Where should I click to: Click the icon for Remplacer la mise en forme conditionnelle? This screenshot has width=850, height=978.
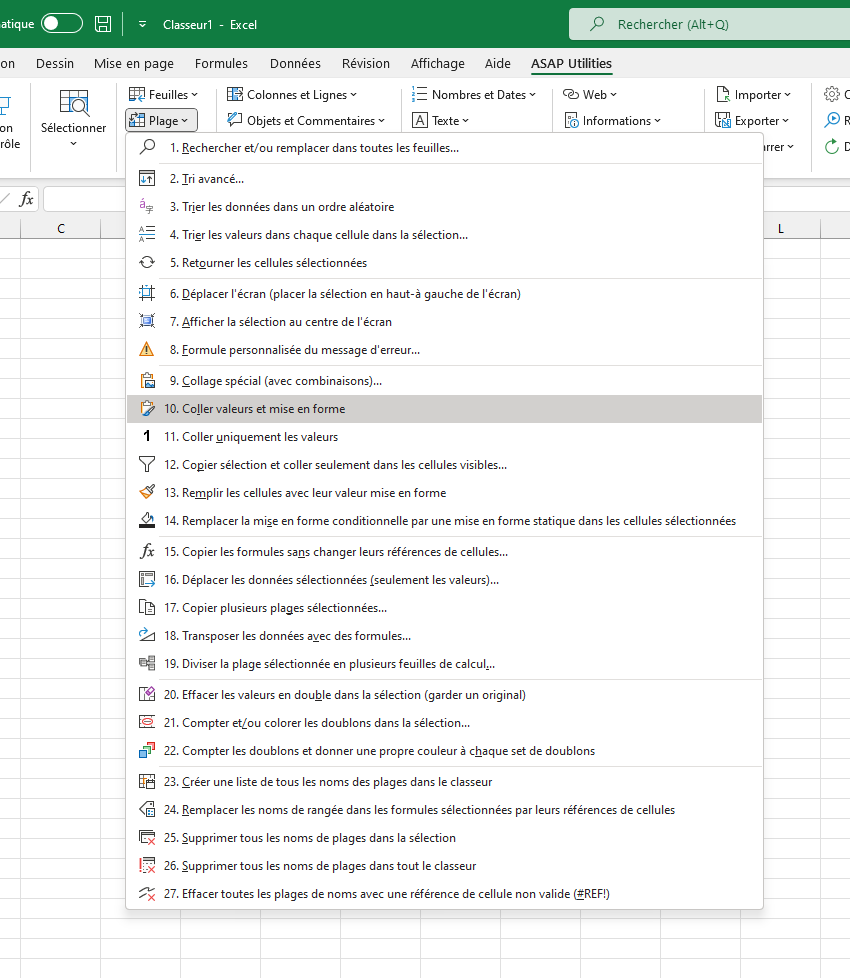147,520
